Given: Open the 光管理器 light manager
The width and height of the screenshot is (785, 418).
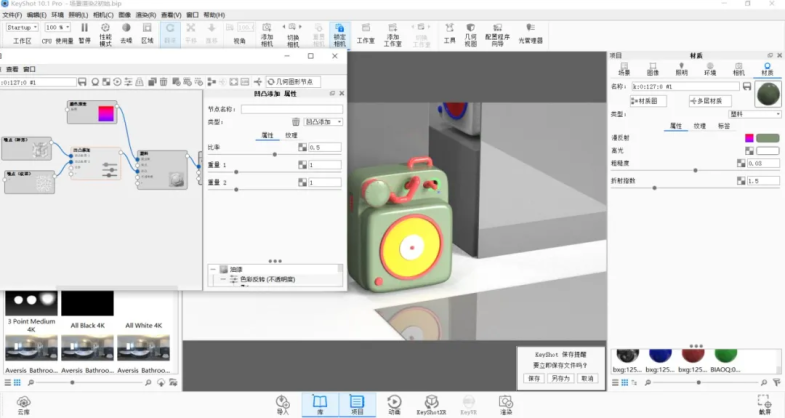Looking at the screenshot, I should pos(530,34).
